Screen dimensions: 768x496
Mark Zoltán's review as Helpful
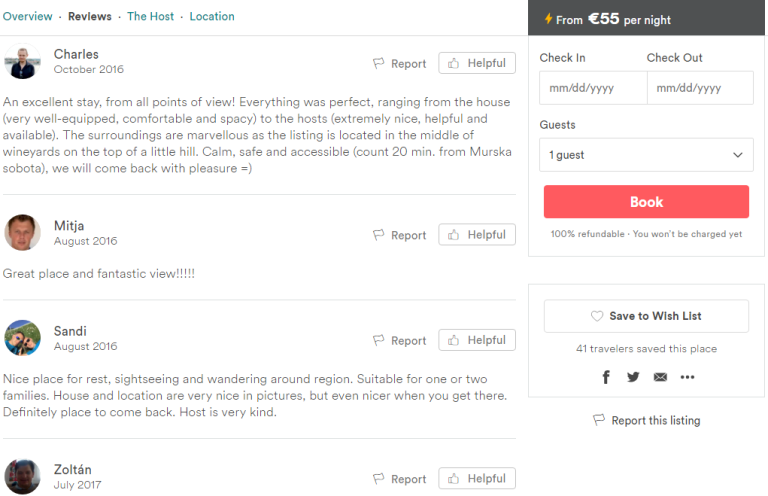click(x=477, y=479)
